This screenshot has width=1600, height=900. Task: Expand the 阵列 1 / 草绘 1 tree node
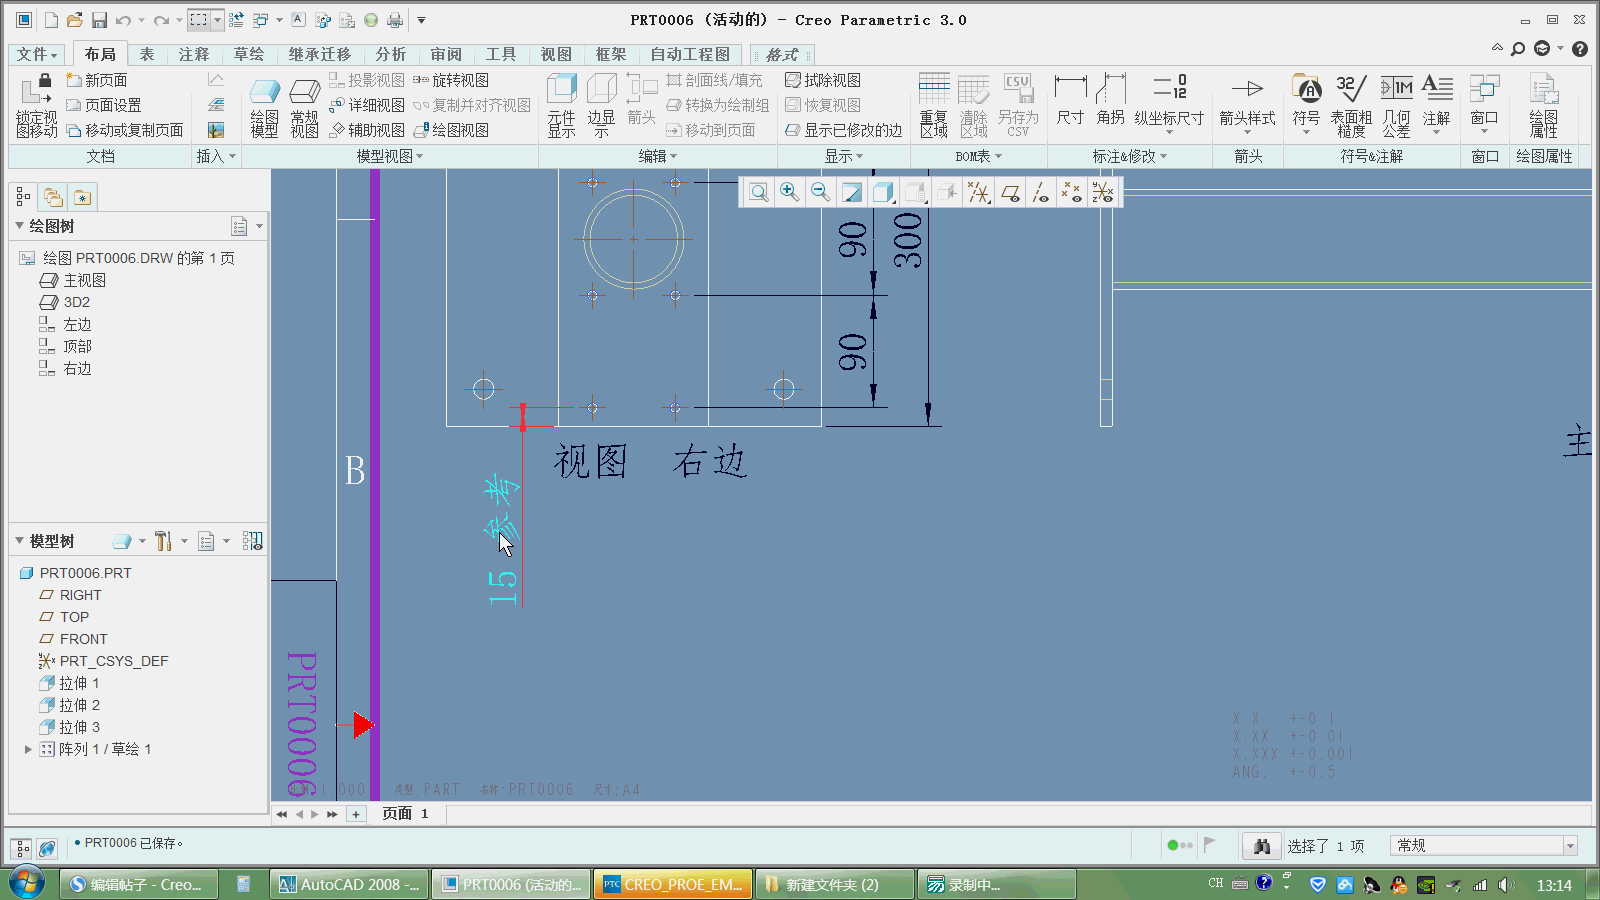point(28,749)
